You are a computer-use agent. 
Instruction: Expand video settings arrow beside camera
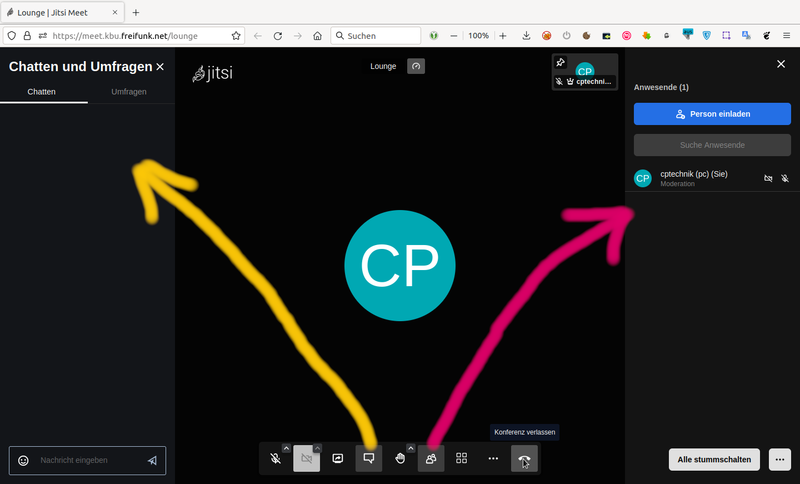318,448
